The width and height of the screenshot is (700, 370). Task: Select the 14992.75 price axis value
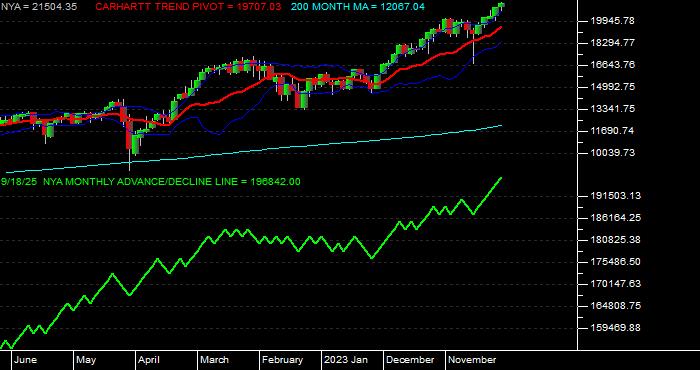[612, 87]
